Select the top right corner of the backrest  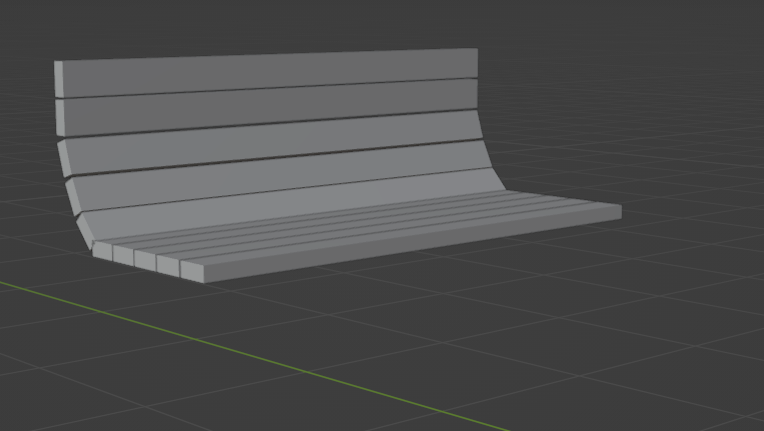coord(475,50)
